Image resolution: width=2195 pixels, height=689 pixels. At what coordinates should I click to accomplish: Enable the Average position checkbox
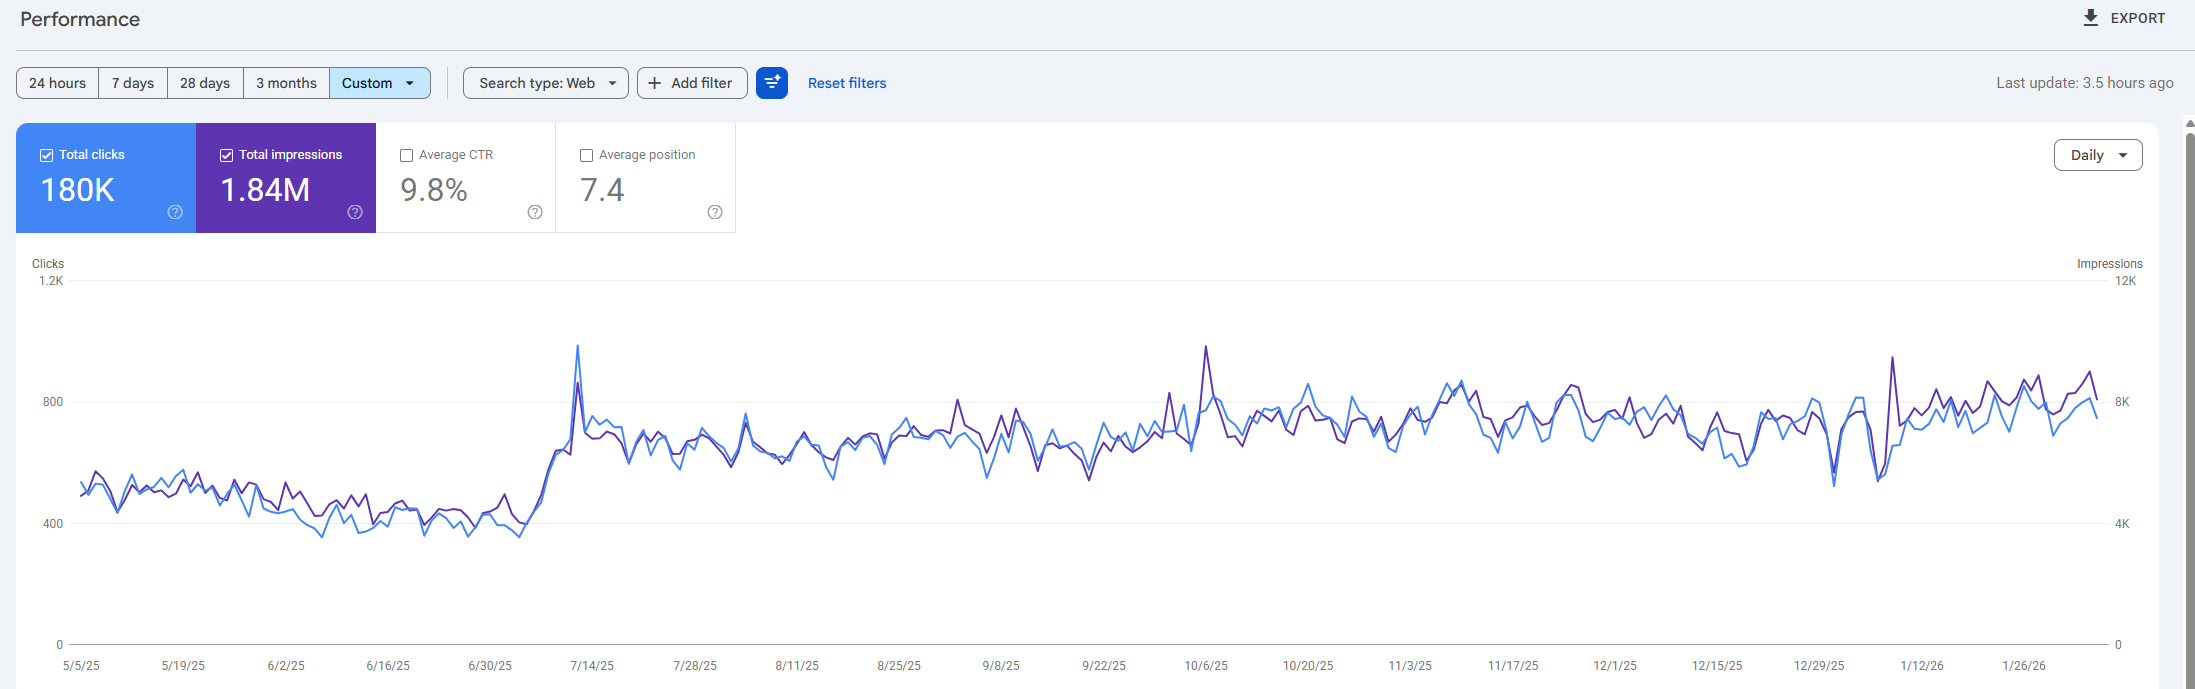pos(586,155)
